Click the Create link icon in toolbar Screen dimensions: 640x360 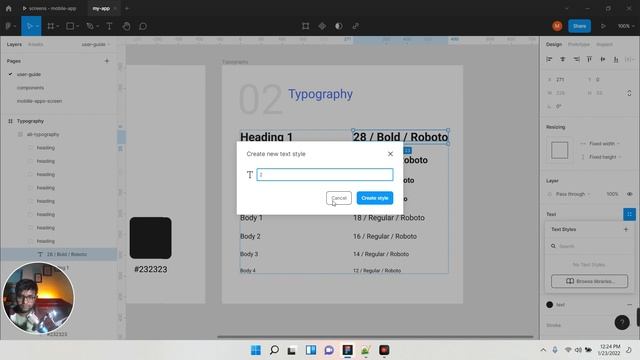click(356, 26)
